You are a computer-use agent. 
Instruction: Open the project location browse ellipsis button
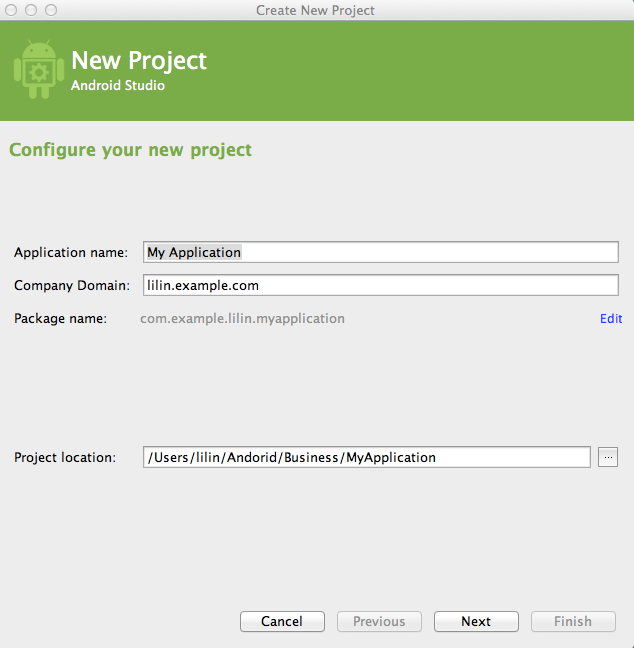608,457
